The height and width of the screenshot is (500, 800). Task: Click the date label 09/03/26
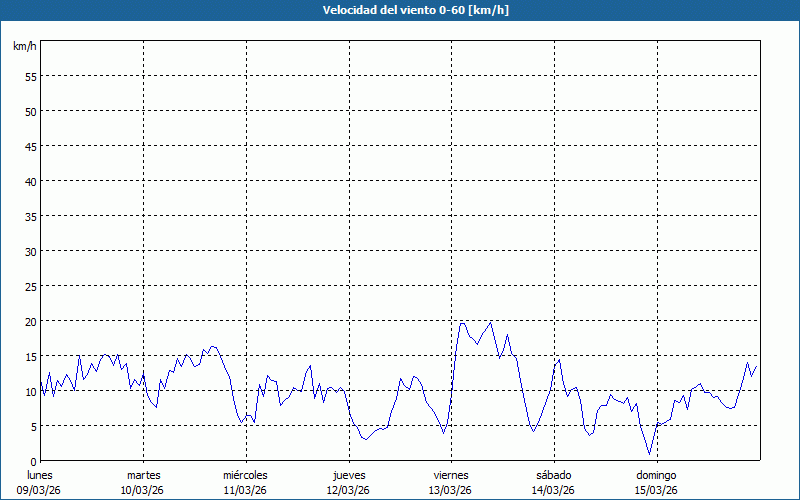[40, 490]
